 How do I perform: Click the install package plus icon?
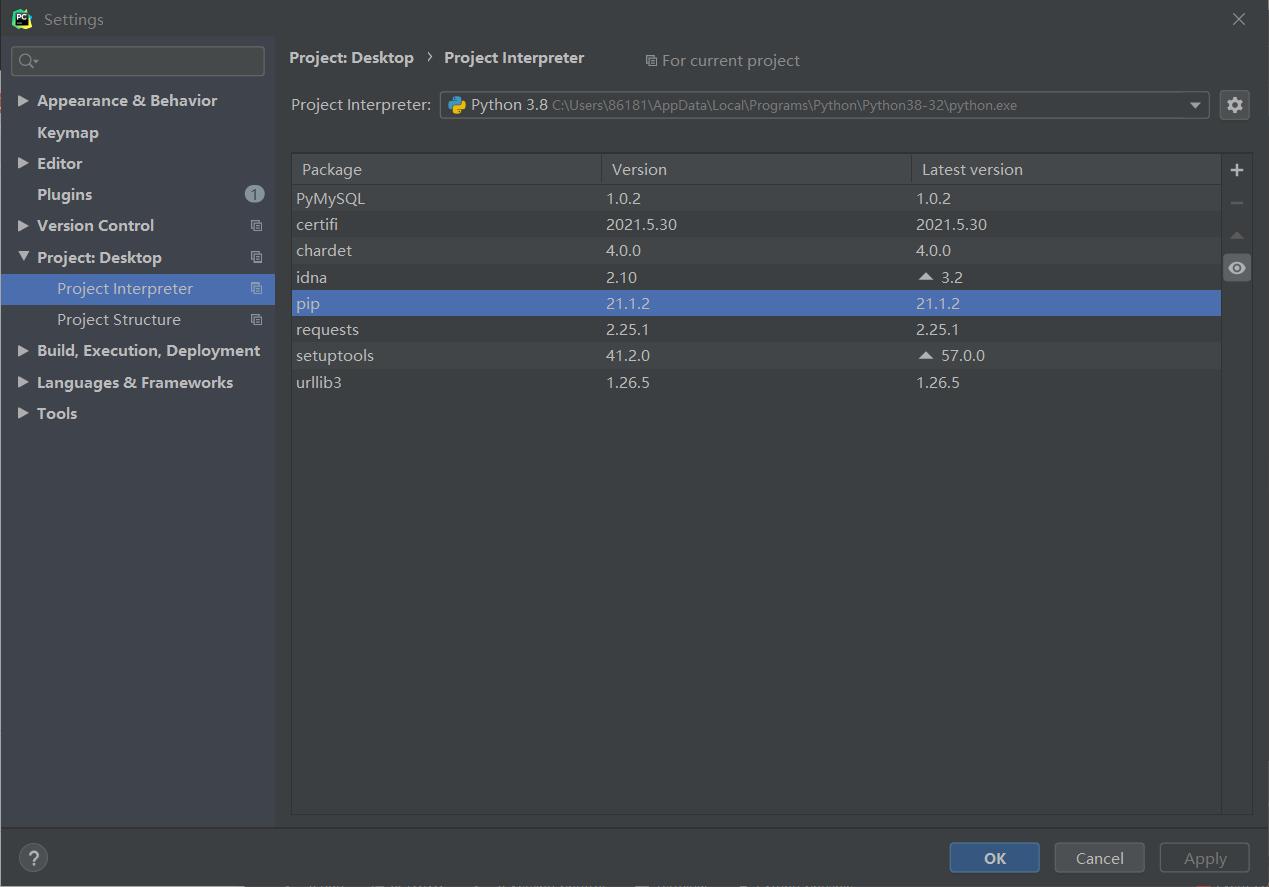(1237, 170)
